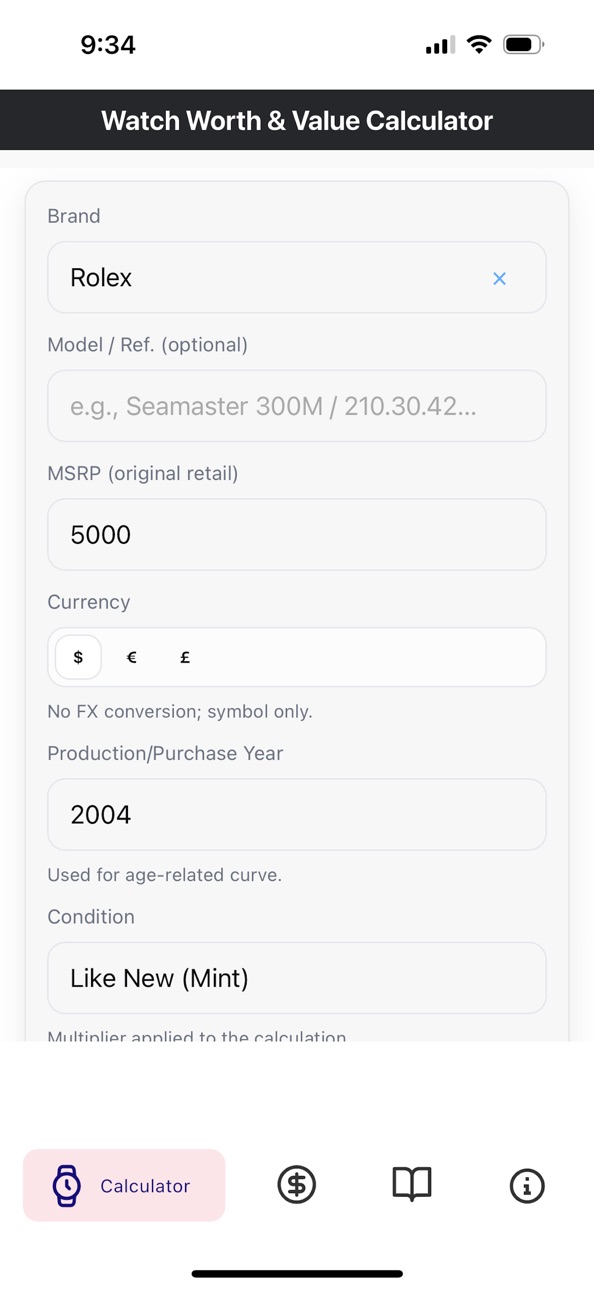The height and width of the screenshot is (1290, 594).
Task: Open the open-book guide tab
Action: coord(411,1185)
